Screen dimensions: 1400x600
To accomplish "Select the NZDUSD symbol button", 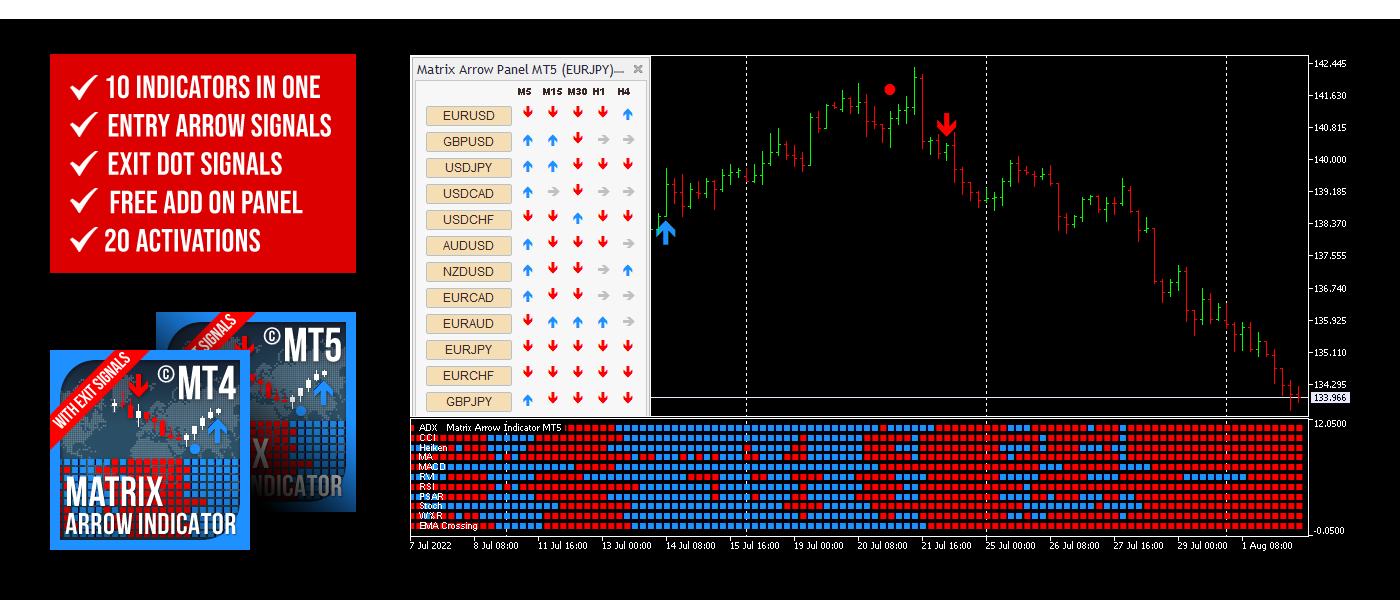I will (x=469, y=271).
